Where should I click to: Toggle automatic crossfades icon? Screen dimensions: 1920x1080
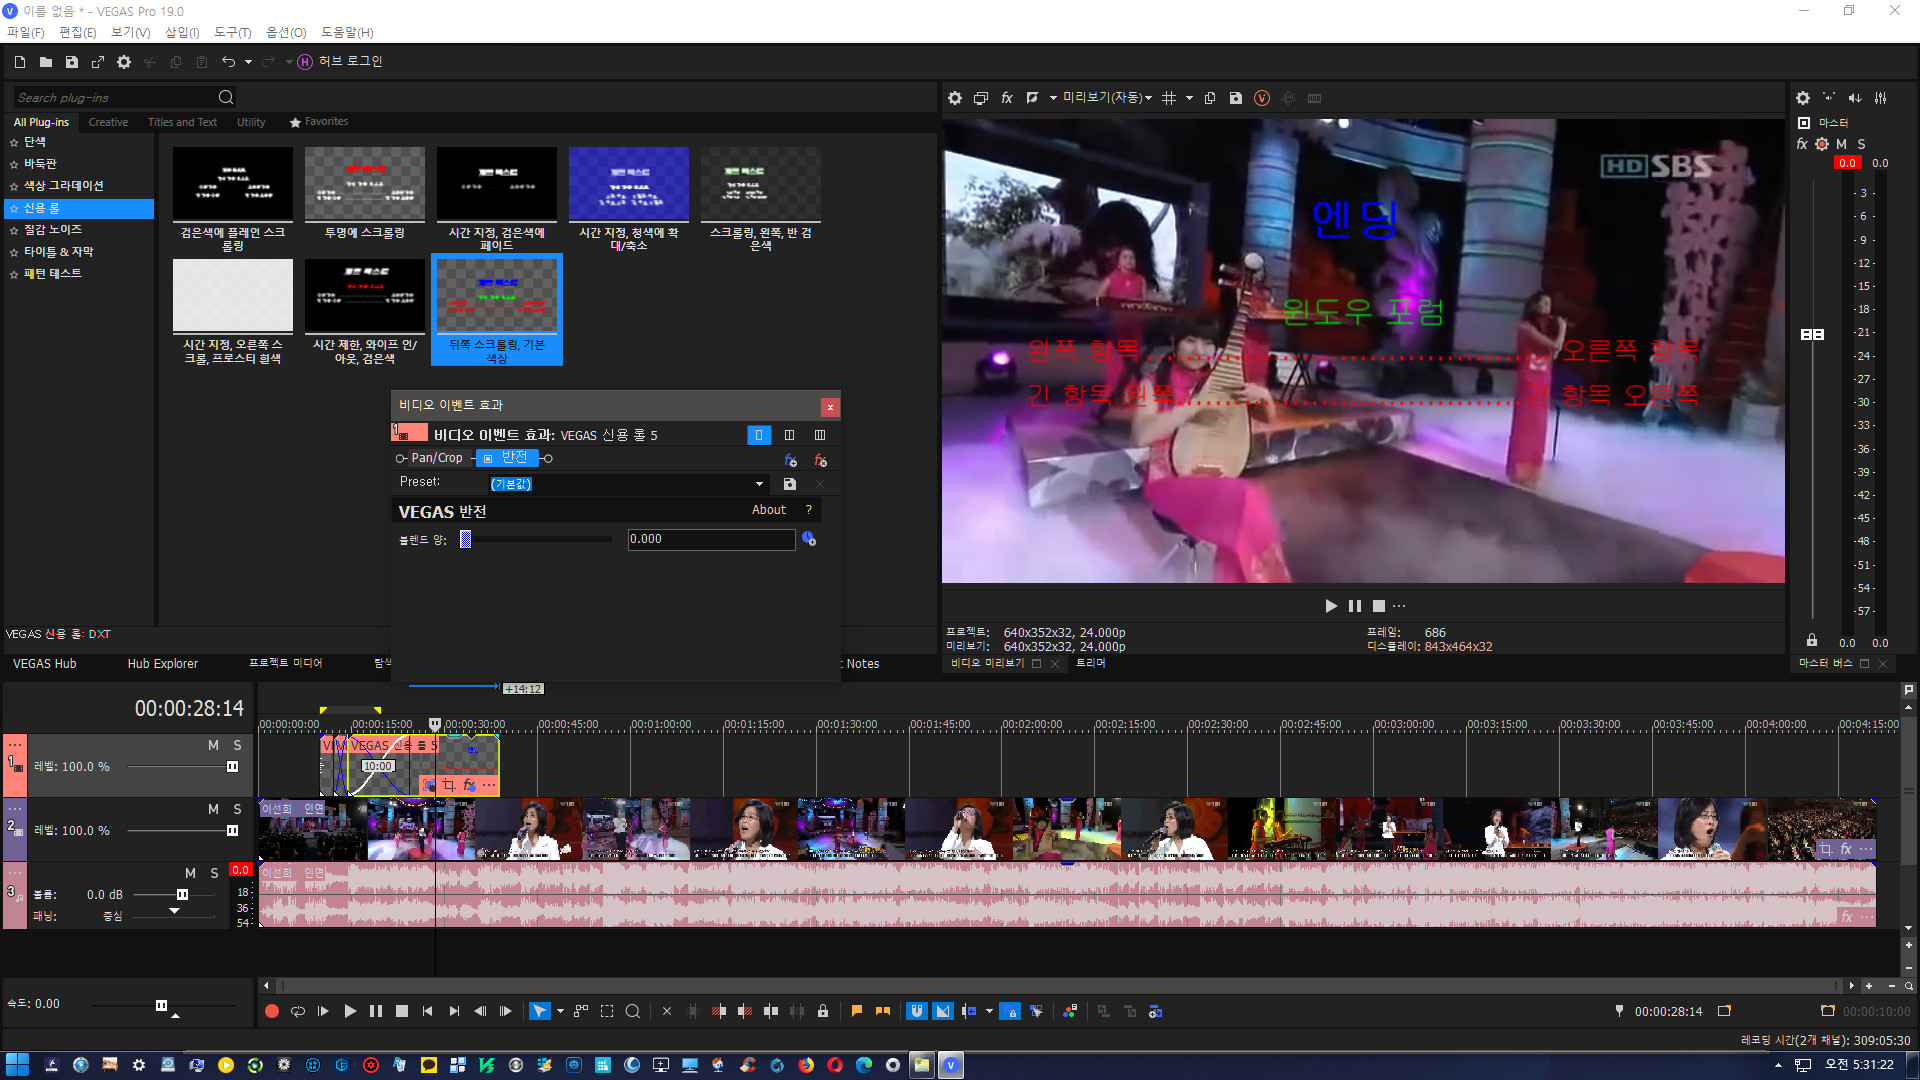943,1011
